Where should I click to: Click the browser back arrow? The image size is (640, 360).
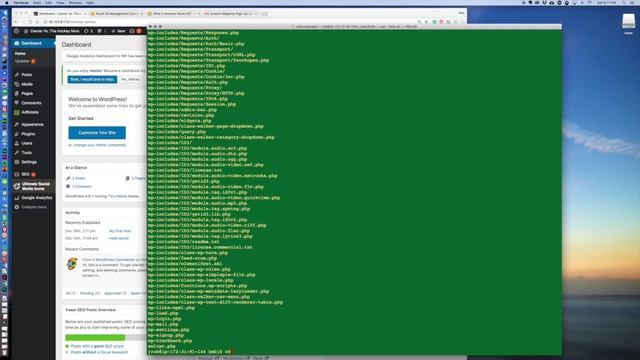coord(16,22)
